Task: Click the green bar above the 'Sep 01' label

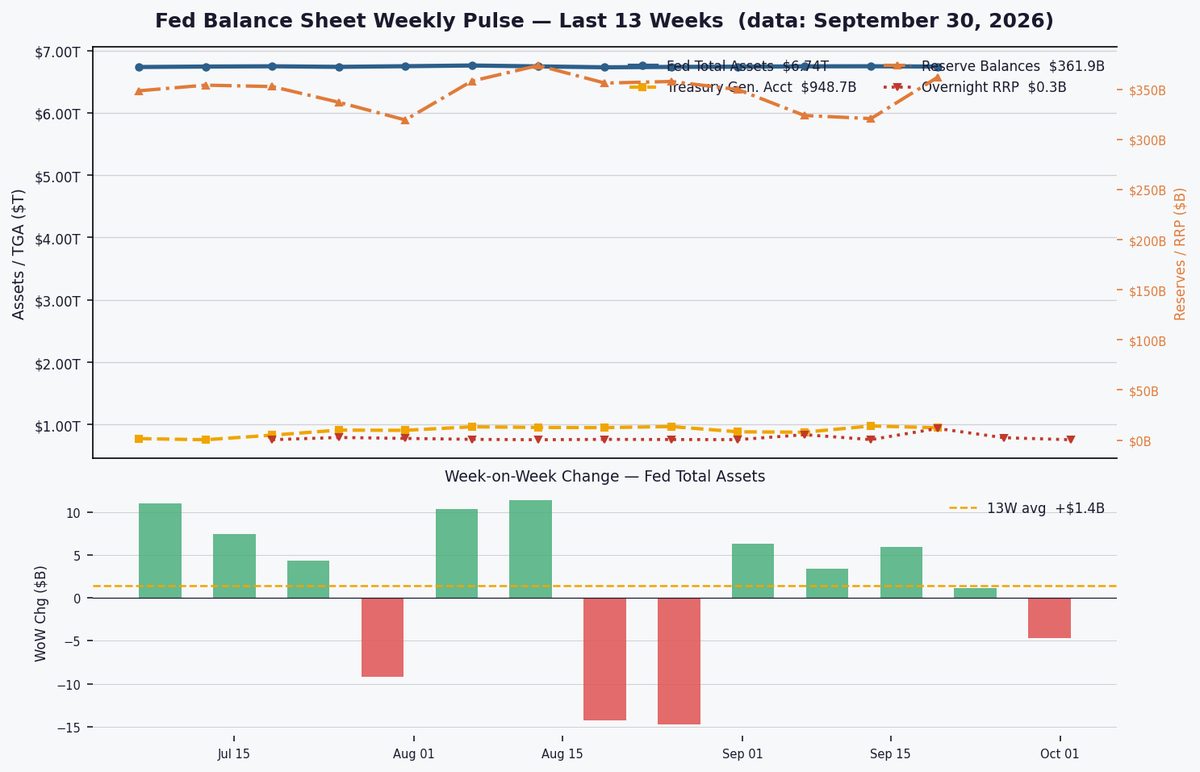Action: (x=753, y=571)
